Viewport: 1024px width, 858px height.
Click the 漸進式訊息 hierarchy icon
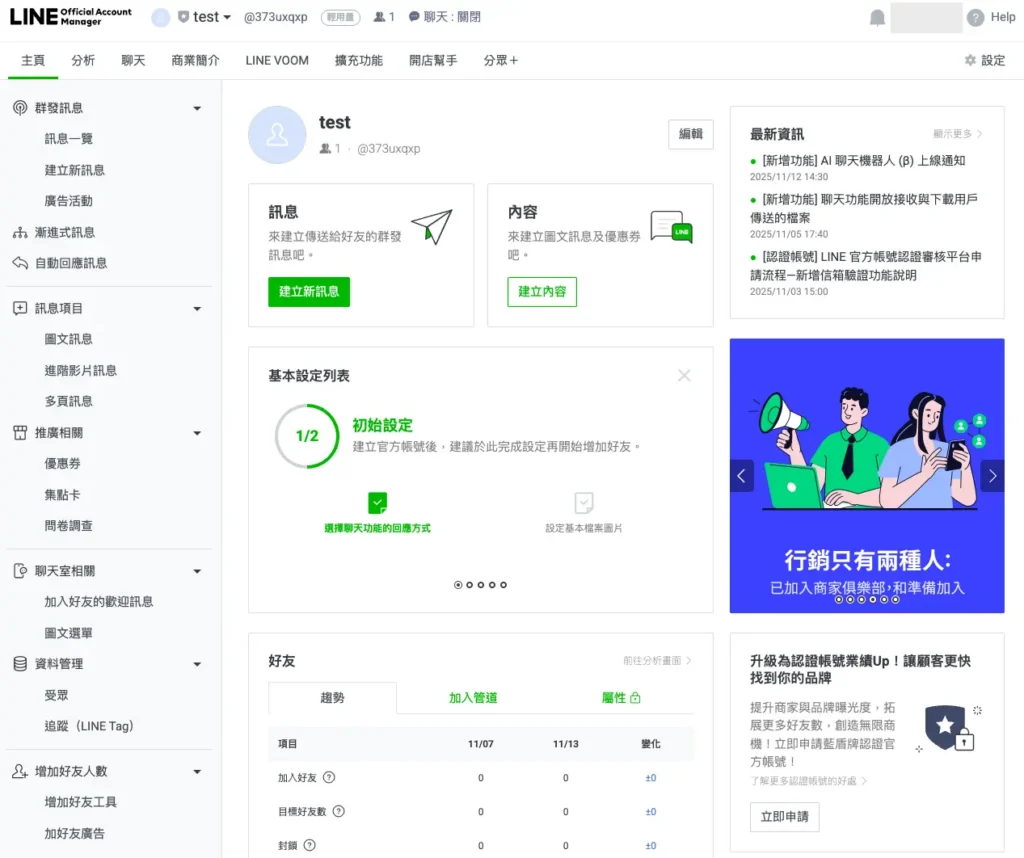pyautogui.click(x=20, y=232)
